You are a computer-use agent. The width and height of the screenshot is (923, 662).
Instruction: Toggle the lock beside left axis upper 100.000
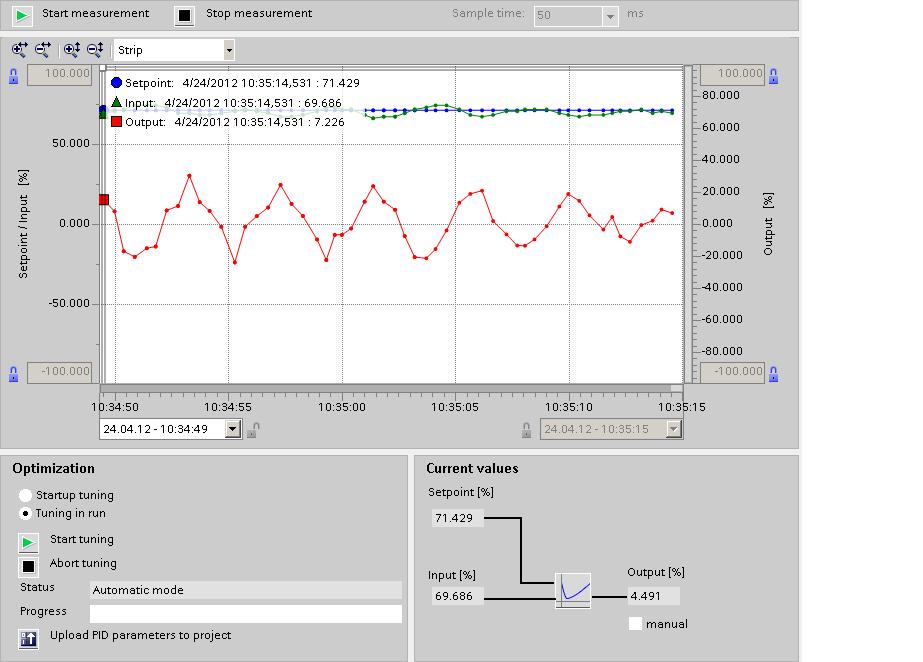[14, 76]
